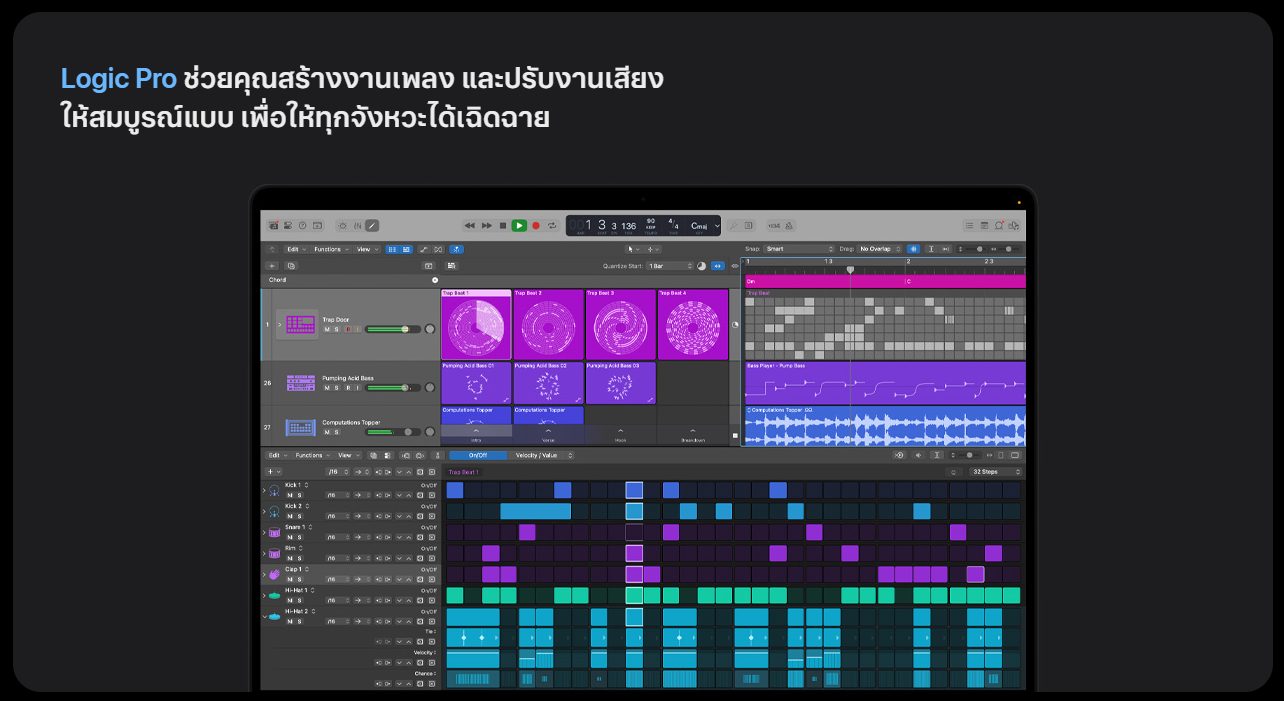Open the Mixer icon in control bar
This screenshot has width=1284, height=701.
(x=358, y=225)
